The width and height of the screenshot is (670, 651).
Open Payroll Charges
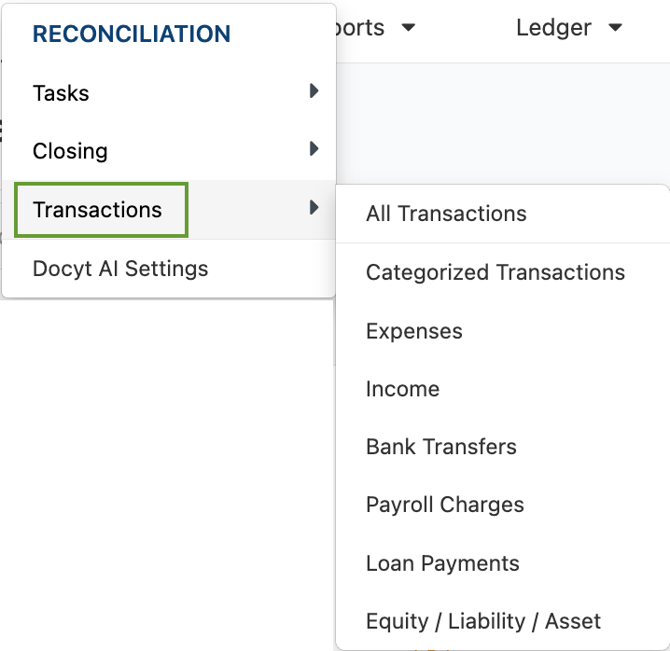click(445, 505)
